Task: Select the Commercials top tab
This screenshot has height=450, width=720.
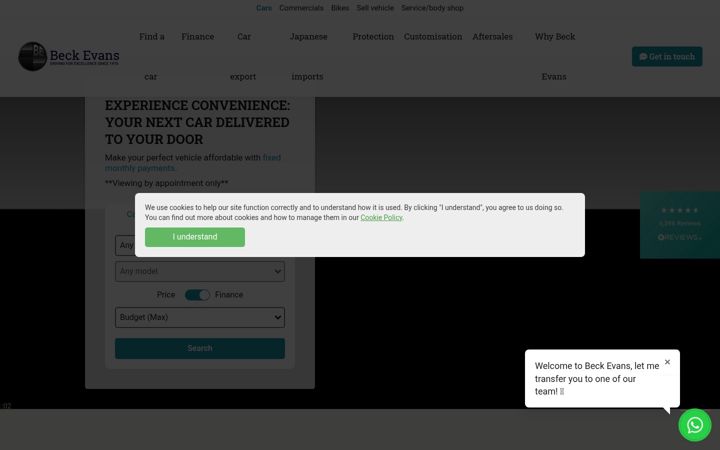Action: click(301, 8)
